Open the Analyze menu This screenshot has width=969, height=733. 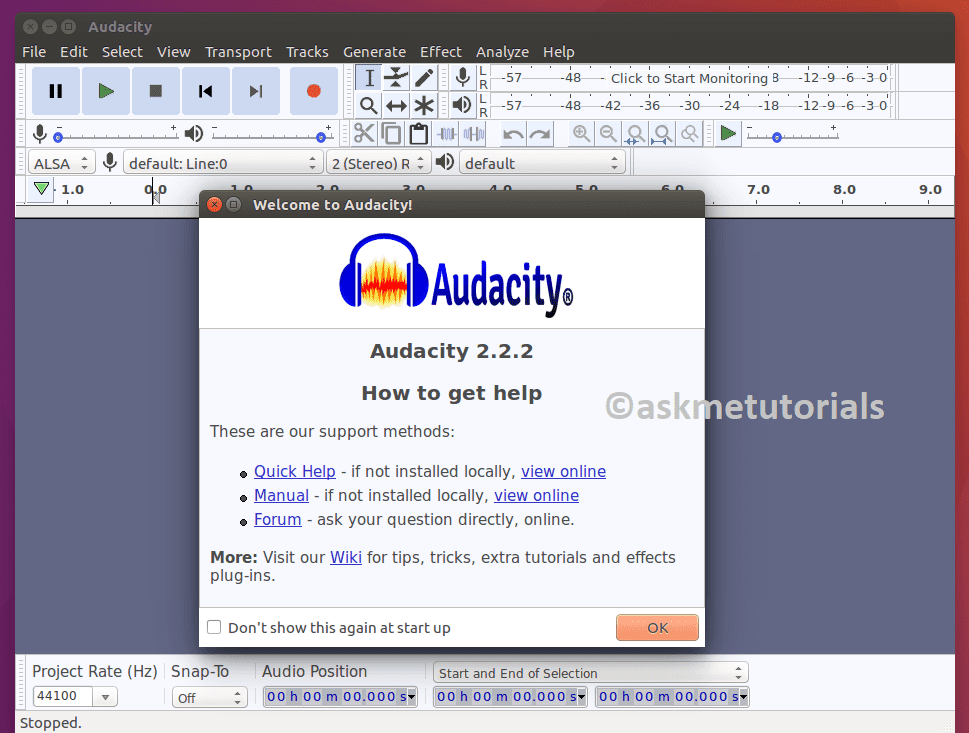tap(502, 52)
